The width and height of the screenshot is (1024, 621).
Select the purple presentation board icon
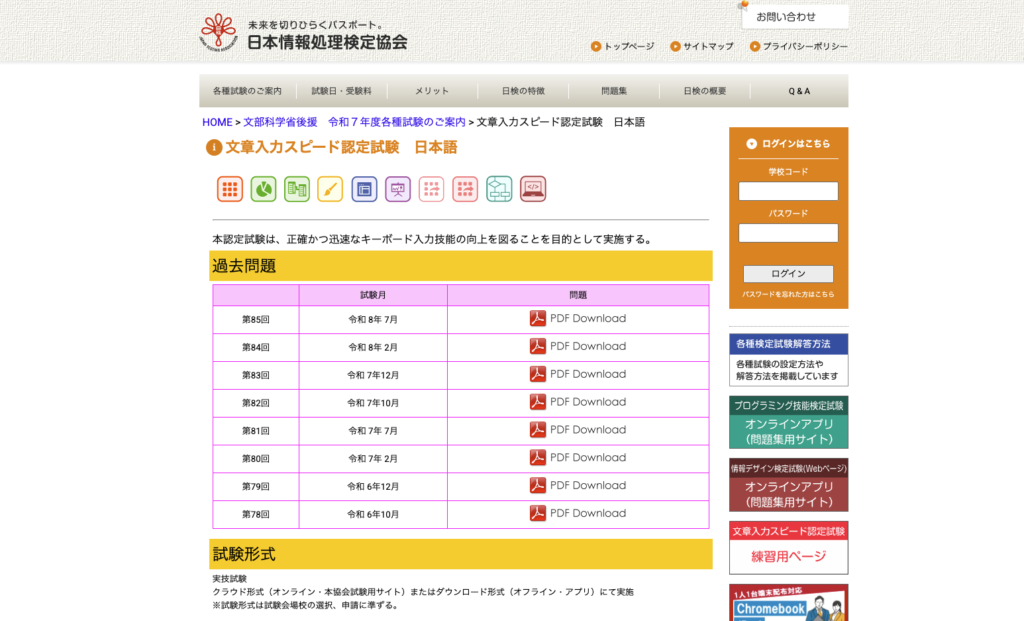pyautogui.click(x=398, y=189)
